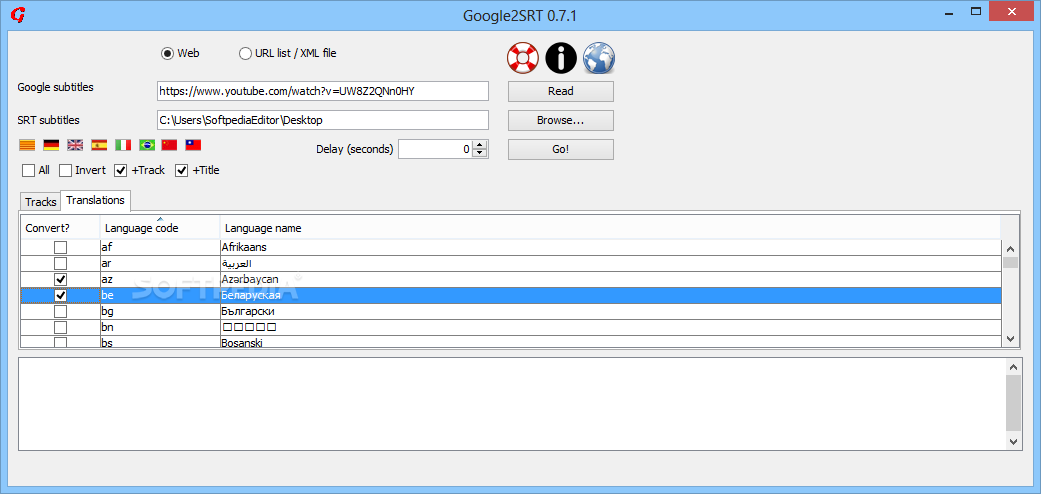Click the Italian flag icon
Image resolution: width=1041 pixels, height=494 pixels.
(123, 145)
